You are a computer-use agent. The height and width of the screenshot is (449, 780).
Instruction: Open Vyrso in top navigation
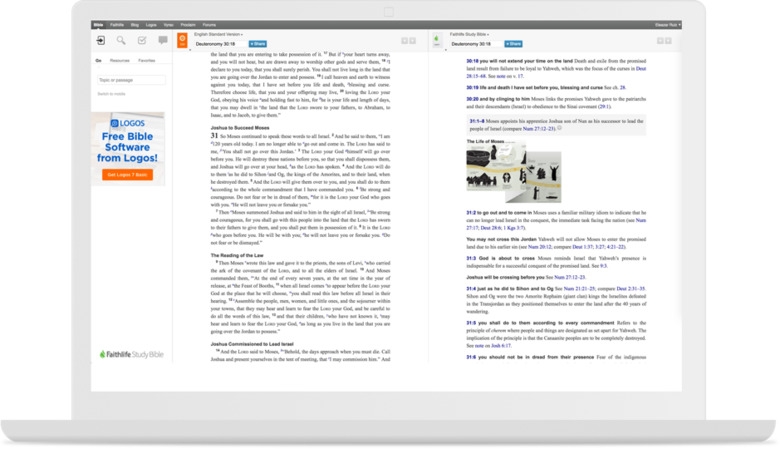pyautogui.click(x=169, y=25)
